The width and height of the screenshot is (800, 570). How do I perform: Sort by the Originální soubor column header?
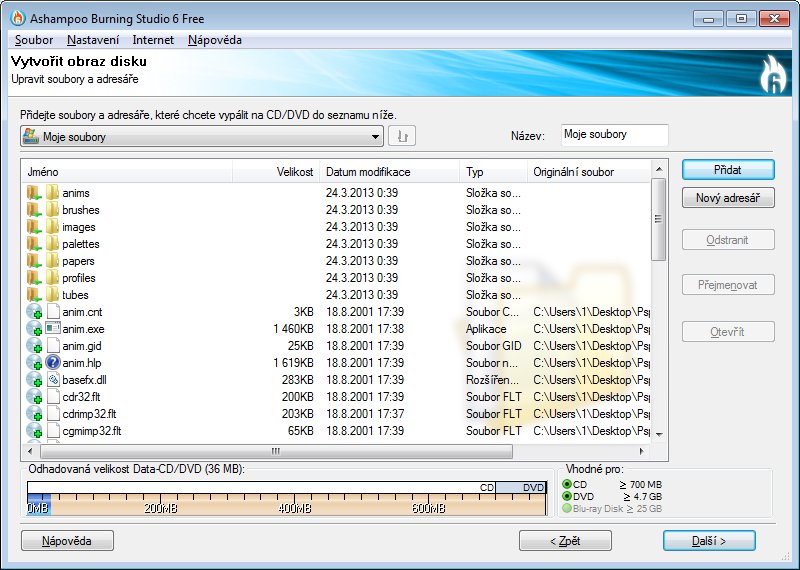click(x=589, y=172)
